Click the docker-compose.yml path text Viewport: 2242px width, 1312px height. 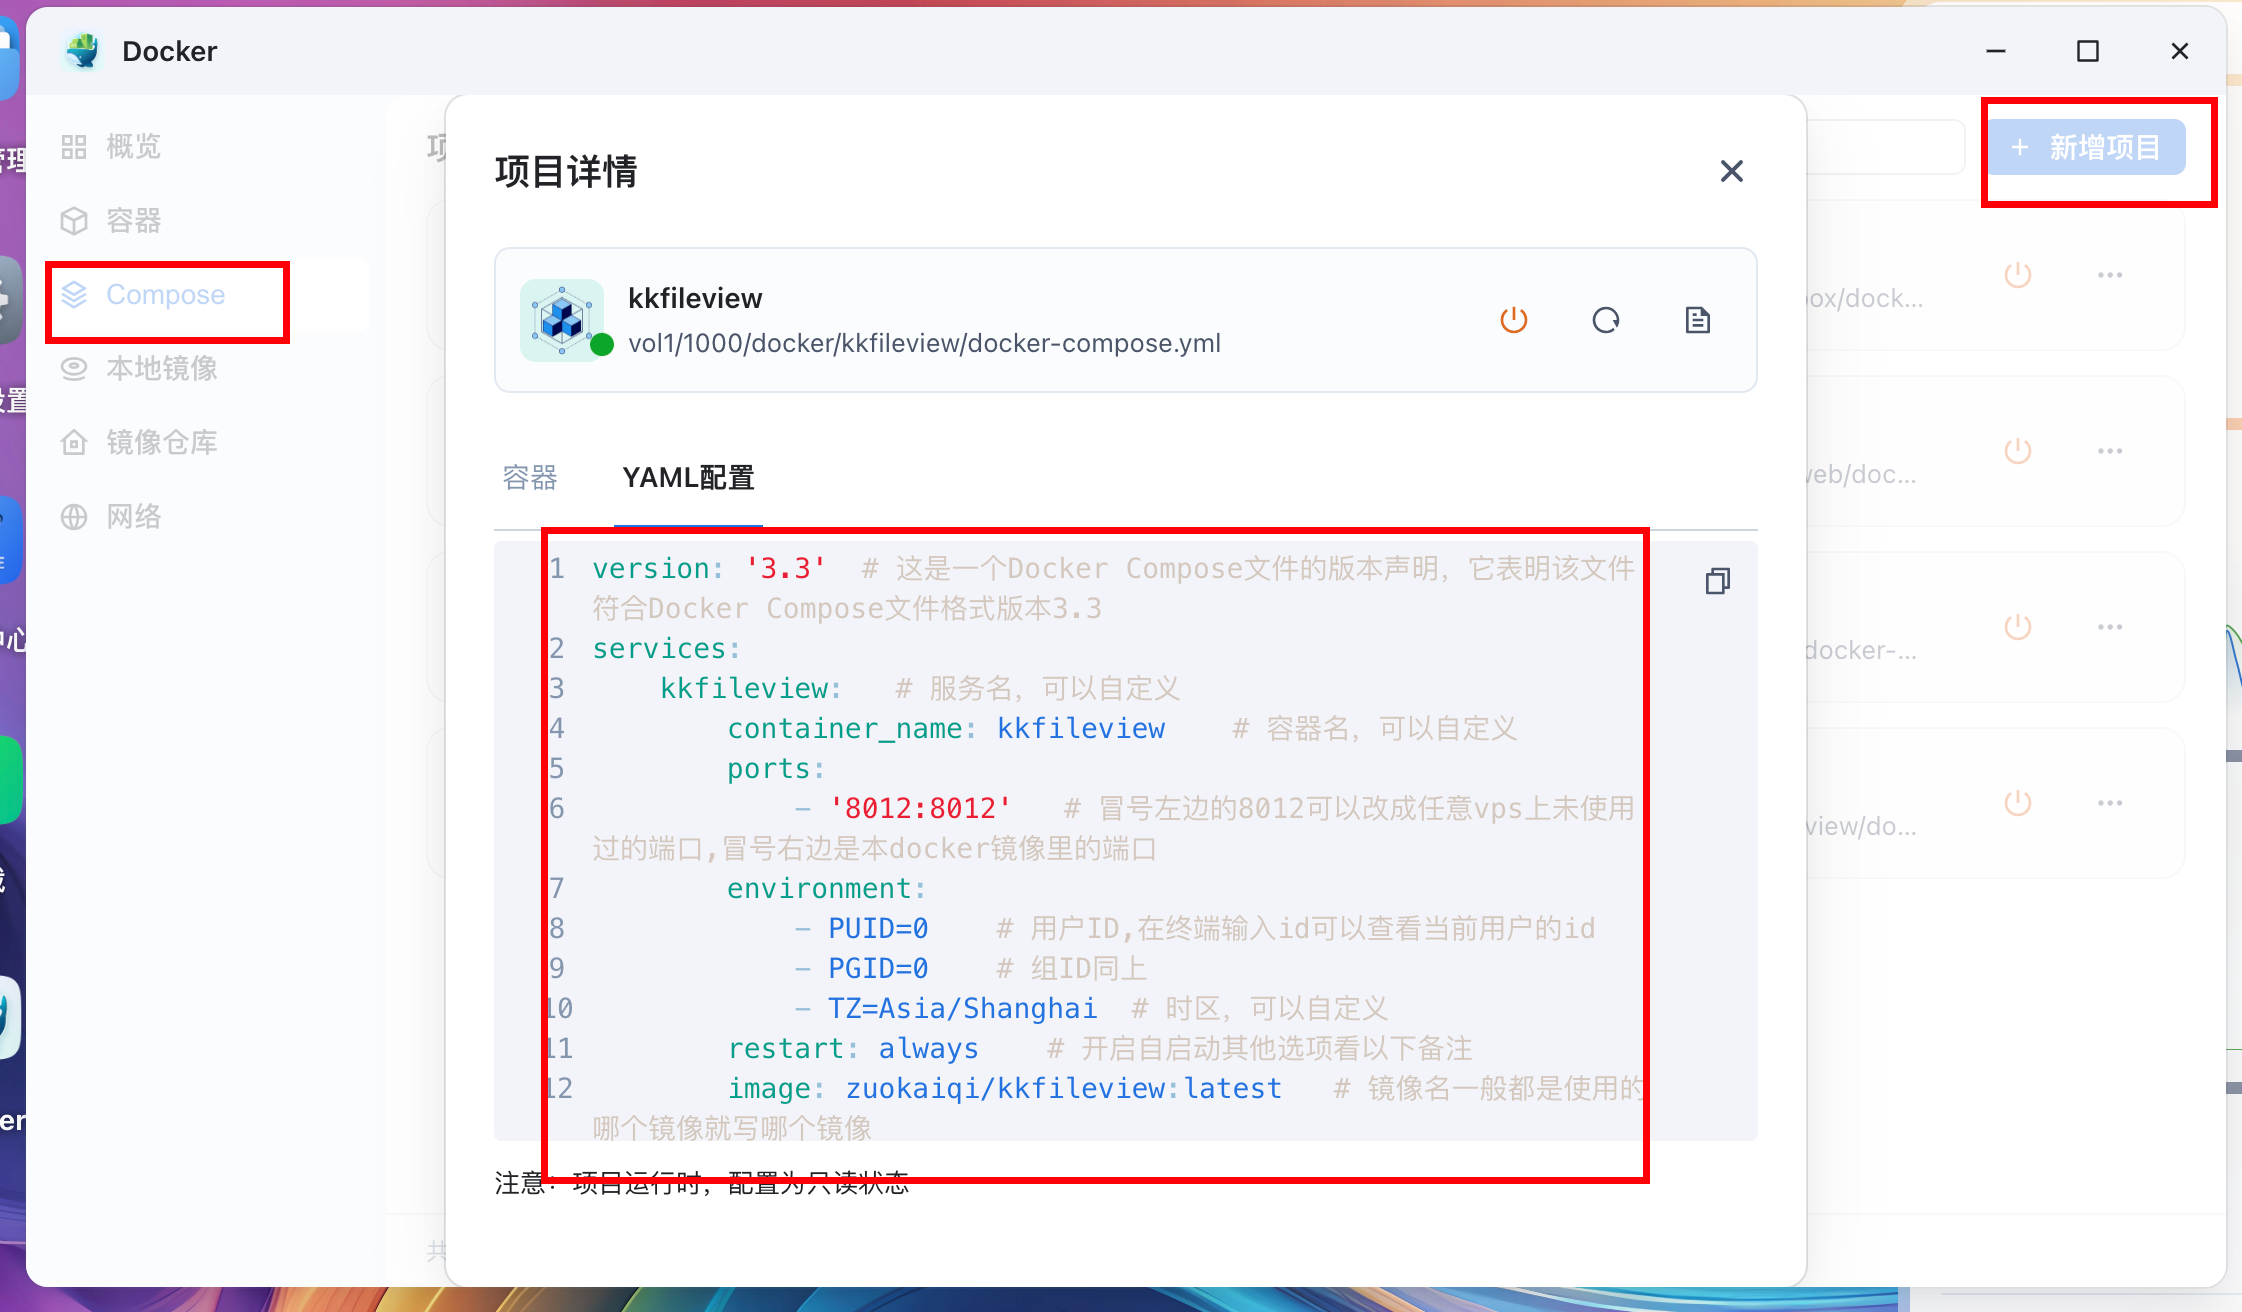click(924, 343)
